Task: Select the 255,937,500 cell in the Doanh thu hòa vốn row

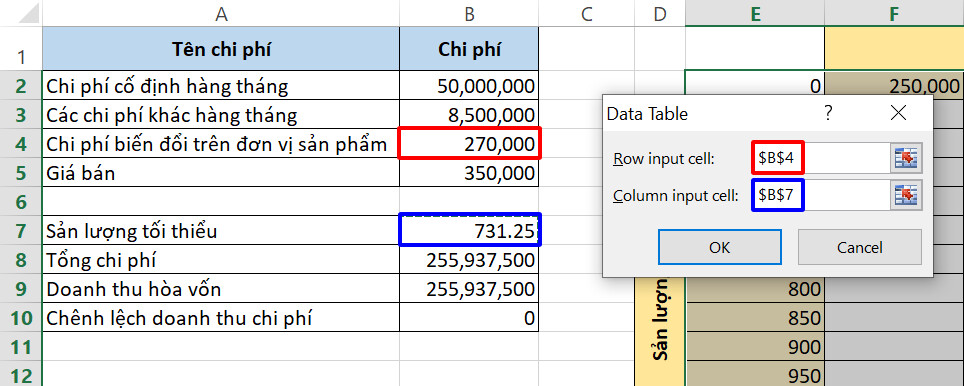Action: tap(469, 288)
